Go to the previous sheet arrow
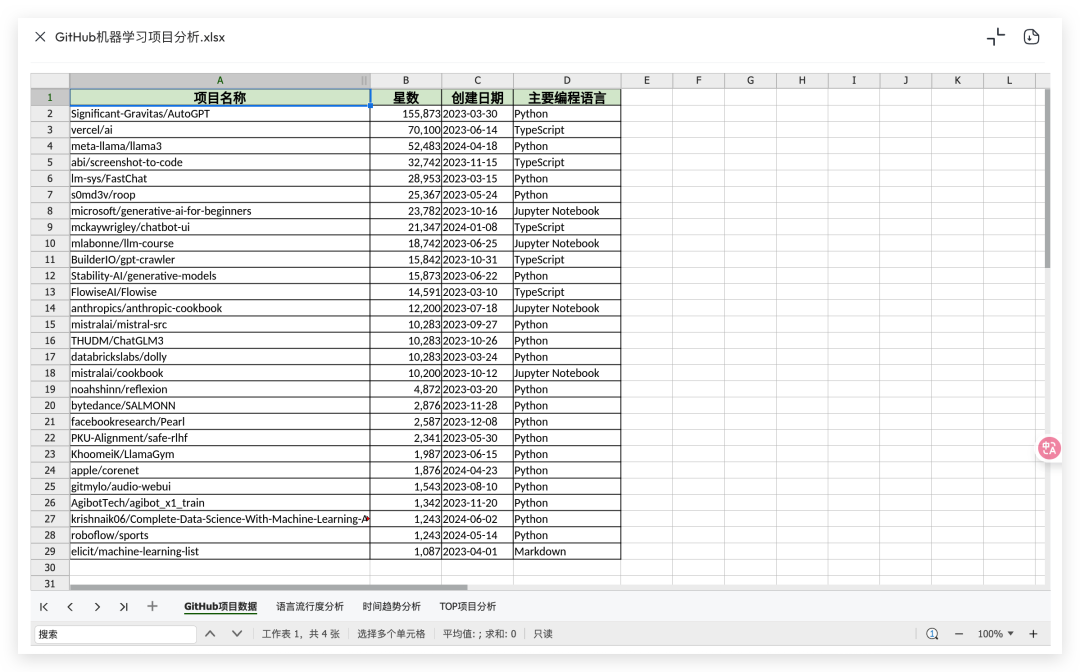The width and height of the screenshot is (1080, 672). 70,607
